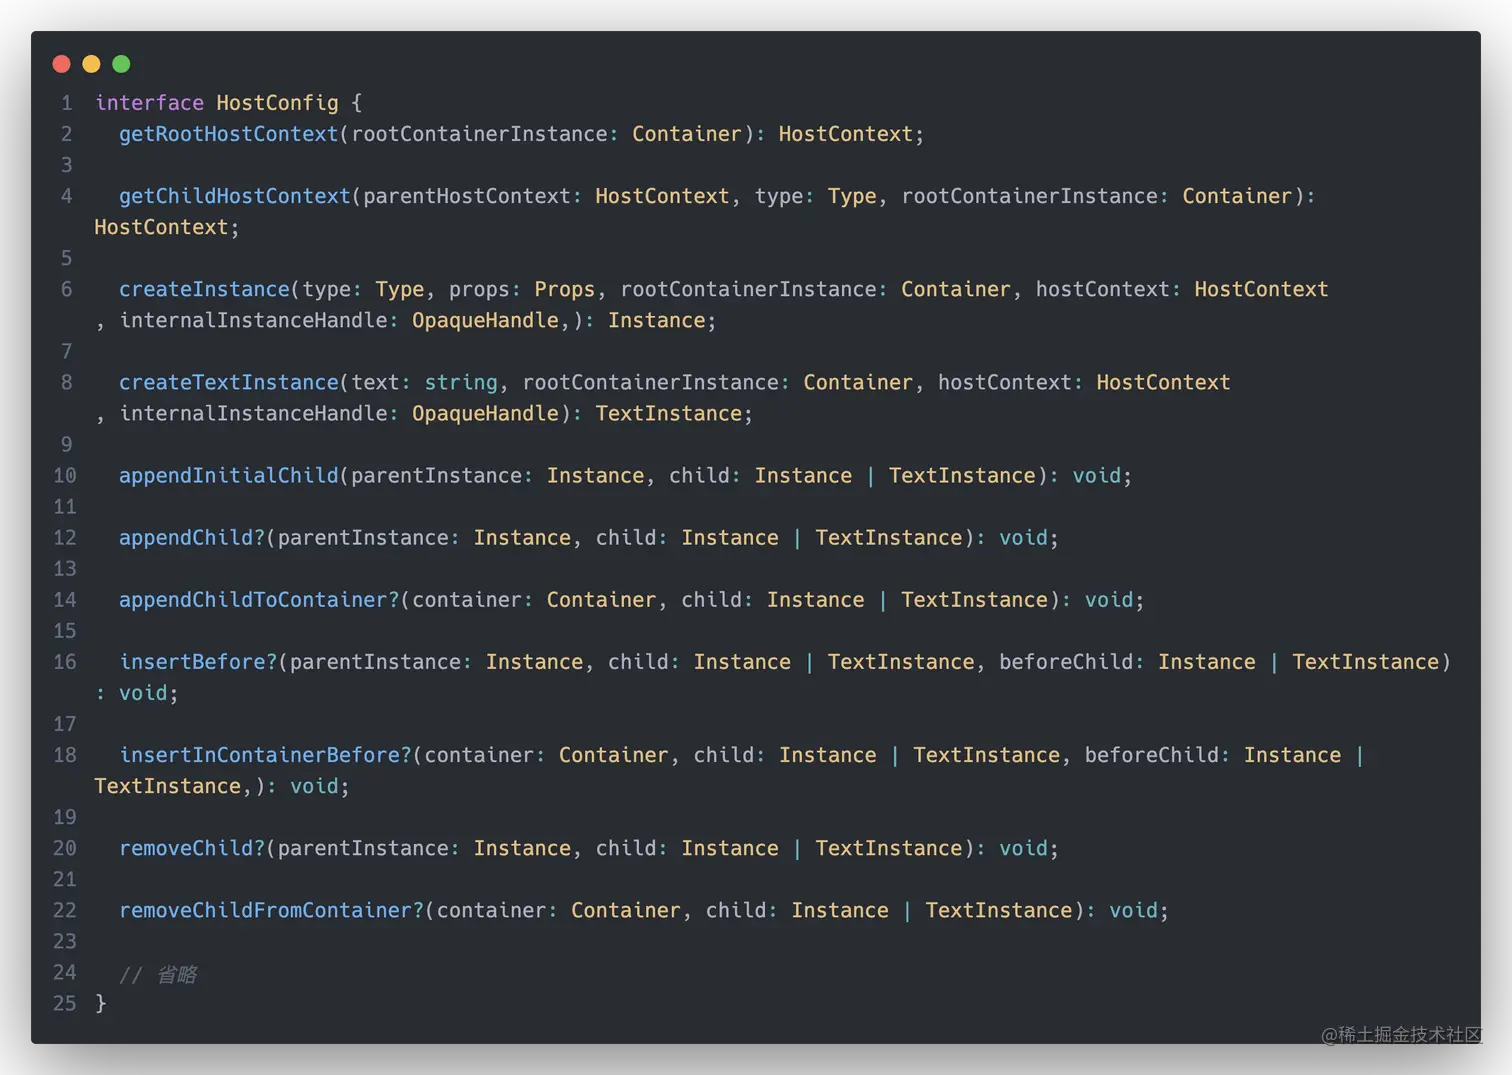Click the closing brace on line 25
The height and width of the screenshot is (1075, 1512).
pos(100,1003)
